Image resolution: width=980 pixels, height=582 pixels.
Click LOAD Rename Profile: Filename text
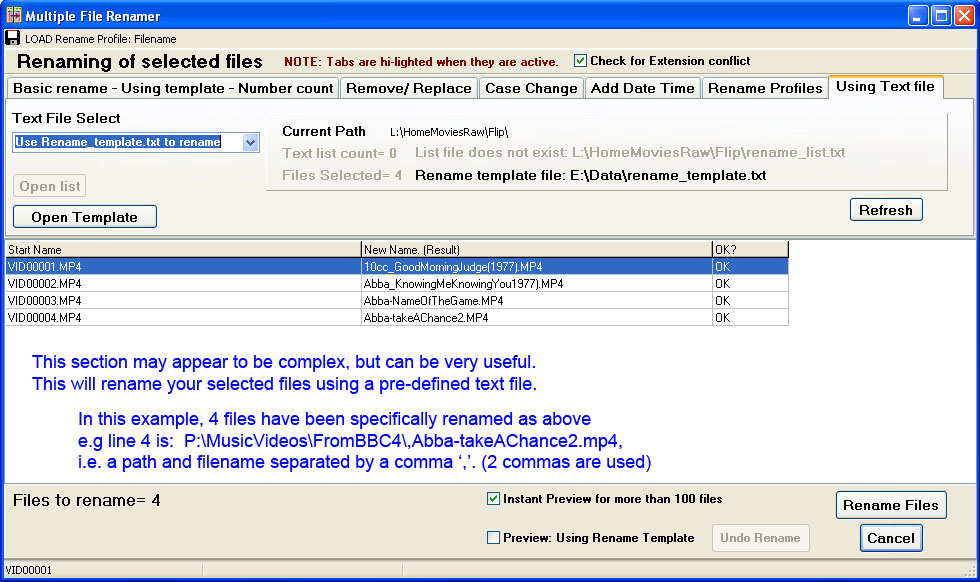pos(101,39)
